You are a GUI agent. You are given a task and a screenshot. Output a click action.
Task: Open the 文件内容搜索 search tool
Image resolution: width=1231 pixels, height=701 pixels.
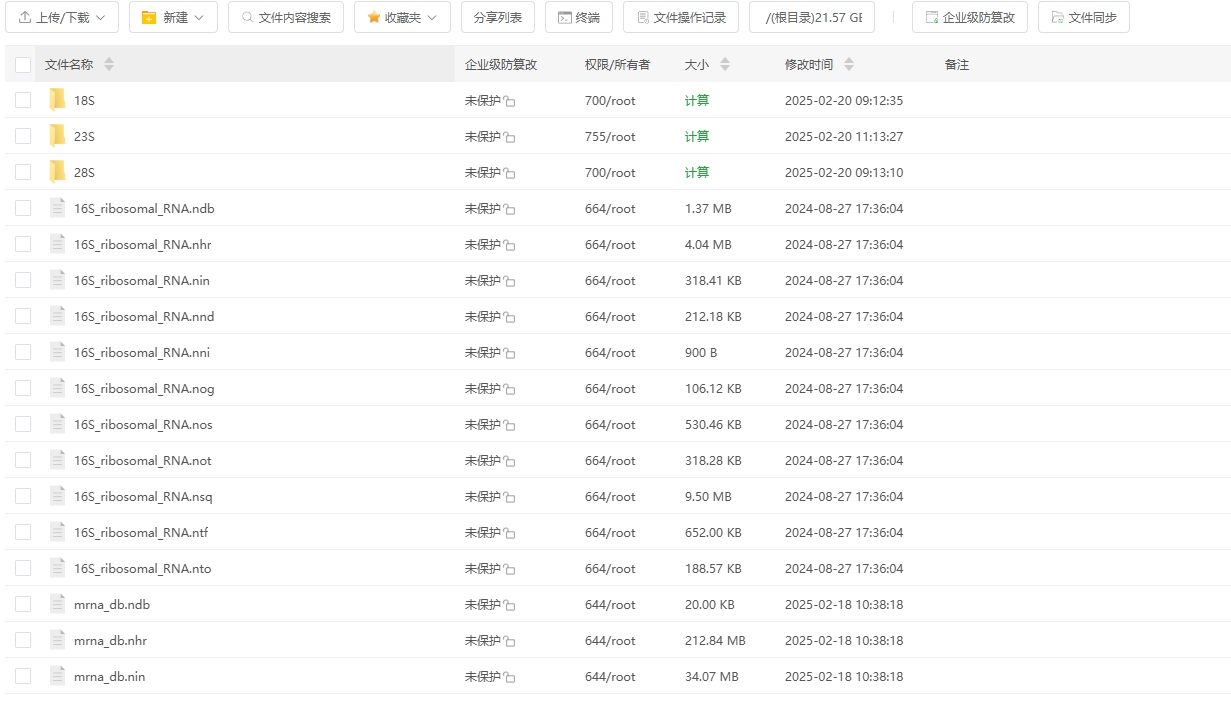(286, 16)
